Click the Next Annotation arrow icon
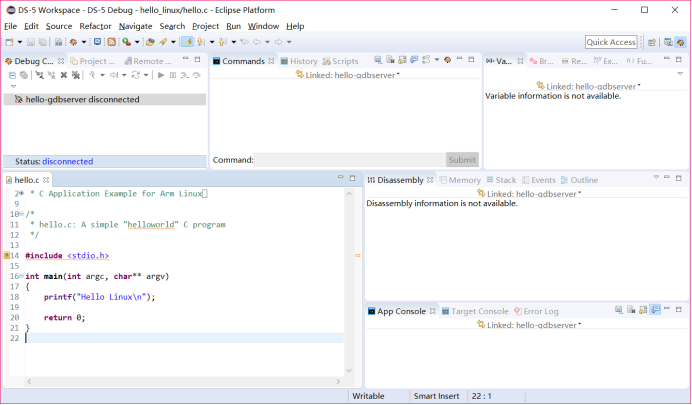The image size is (692, 405). (201, 42)
